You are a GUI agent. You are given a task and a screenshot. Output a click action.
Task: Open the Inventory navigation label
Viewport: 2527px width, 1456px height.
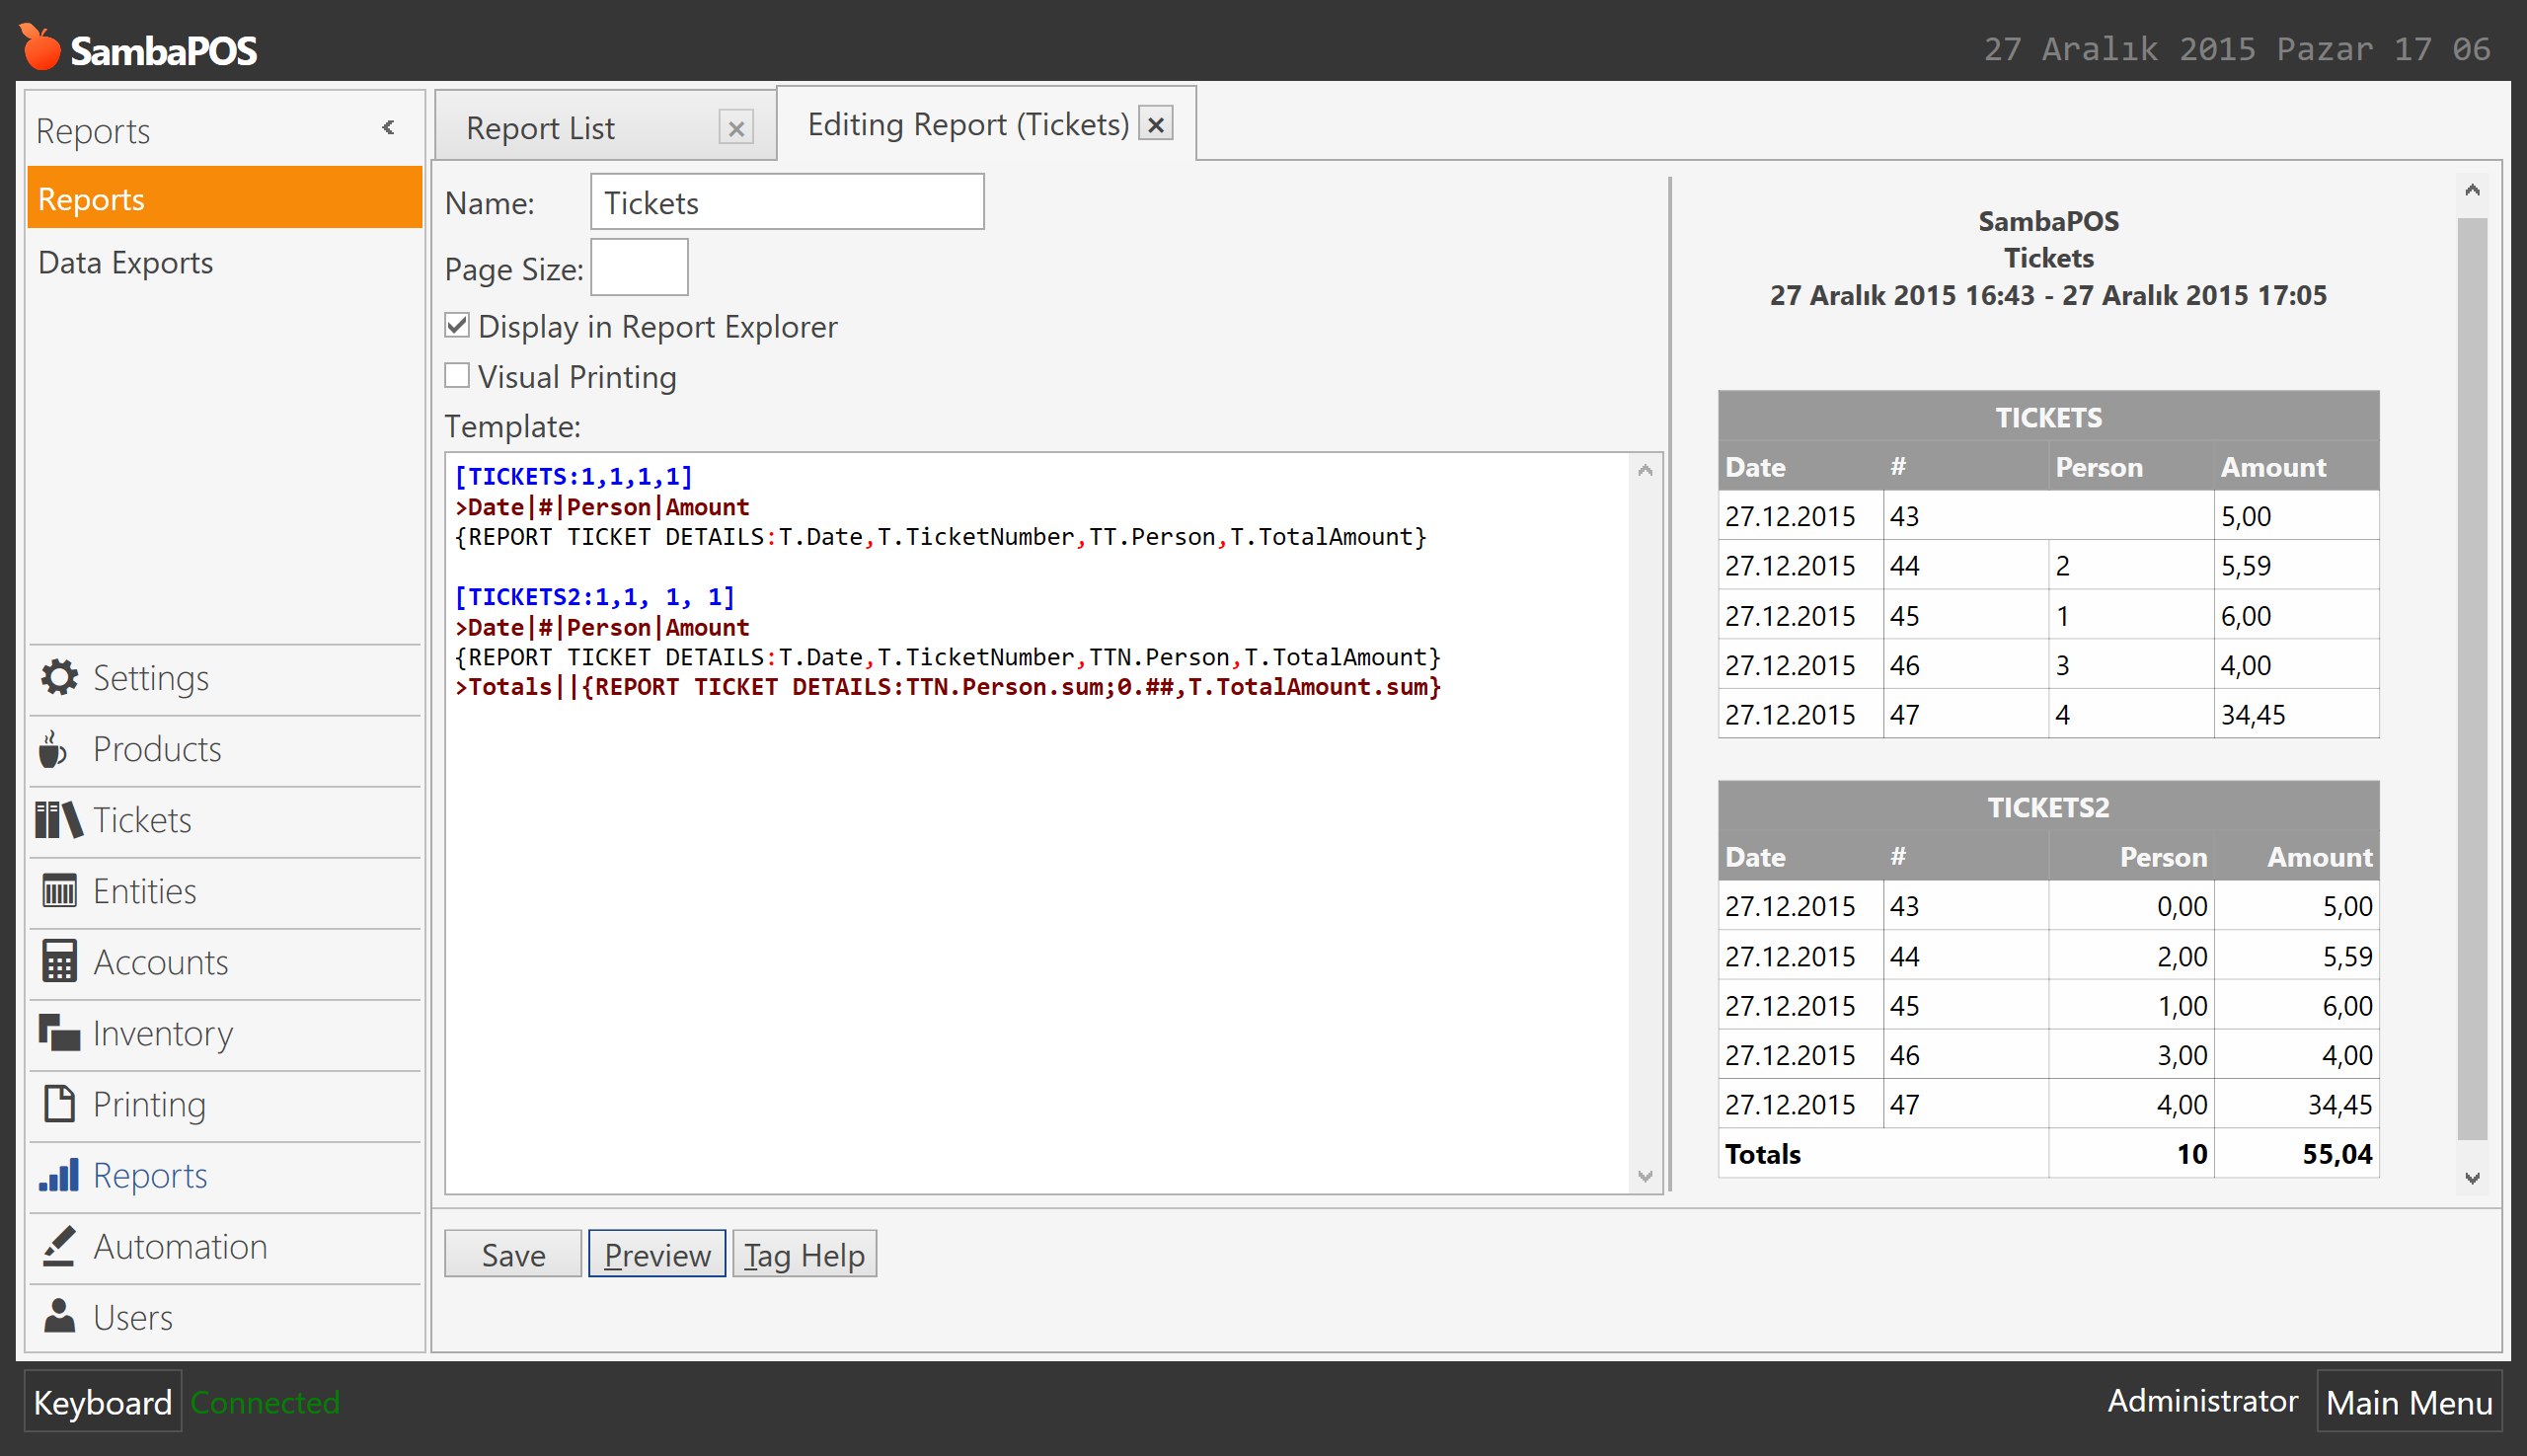tap(163, 1032)
